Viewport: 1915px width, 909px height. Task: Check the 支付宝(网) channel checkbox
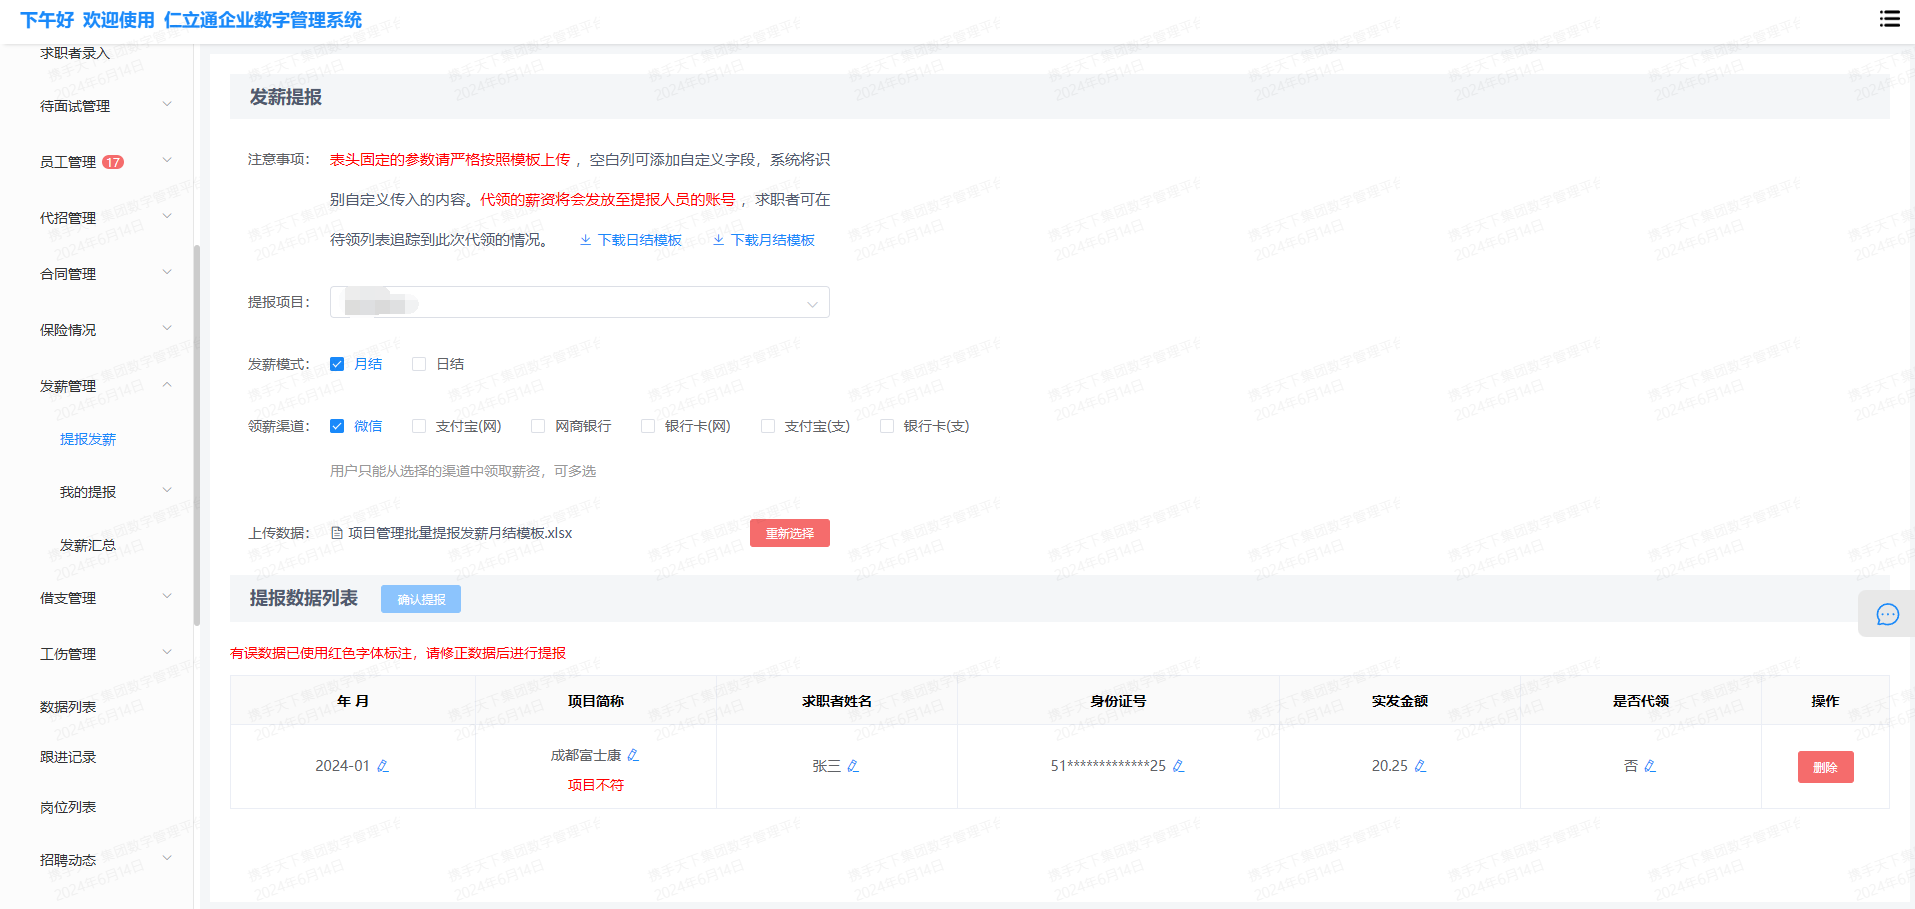click(419, 426)
